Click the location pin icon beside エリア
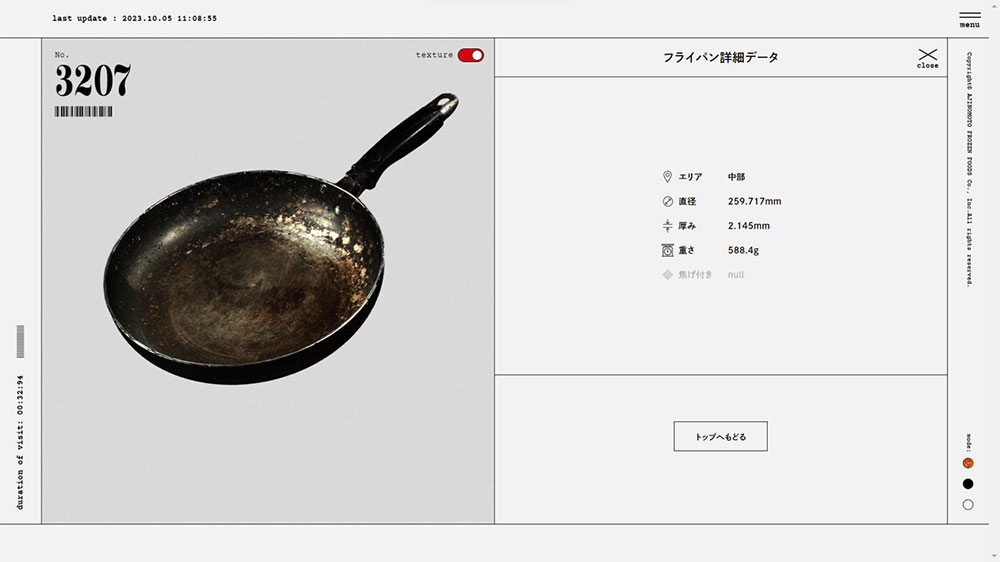 tap(667, 177)
